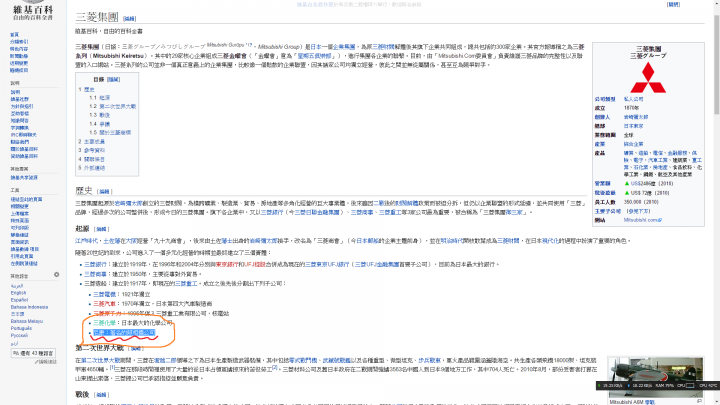Open the 首頁 main page sidebar link
This screenshot has width=720, height=405.
tap(15, 35)
